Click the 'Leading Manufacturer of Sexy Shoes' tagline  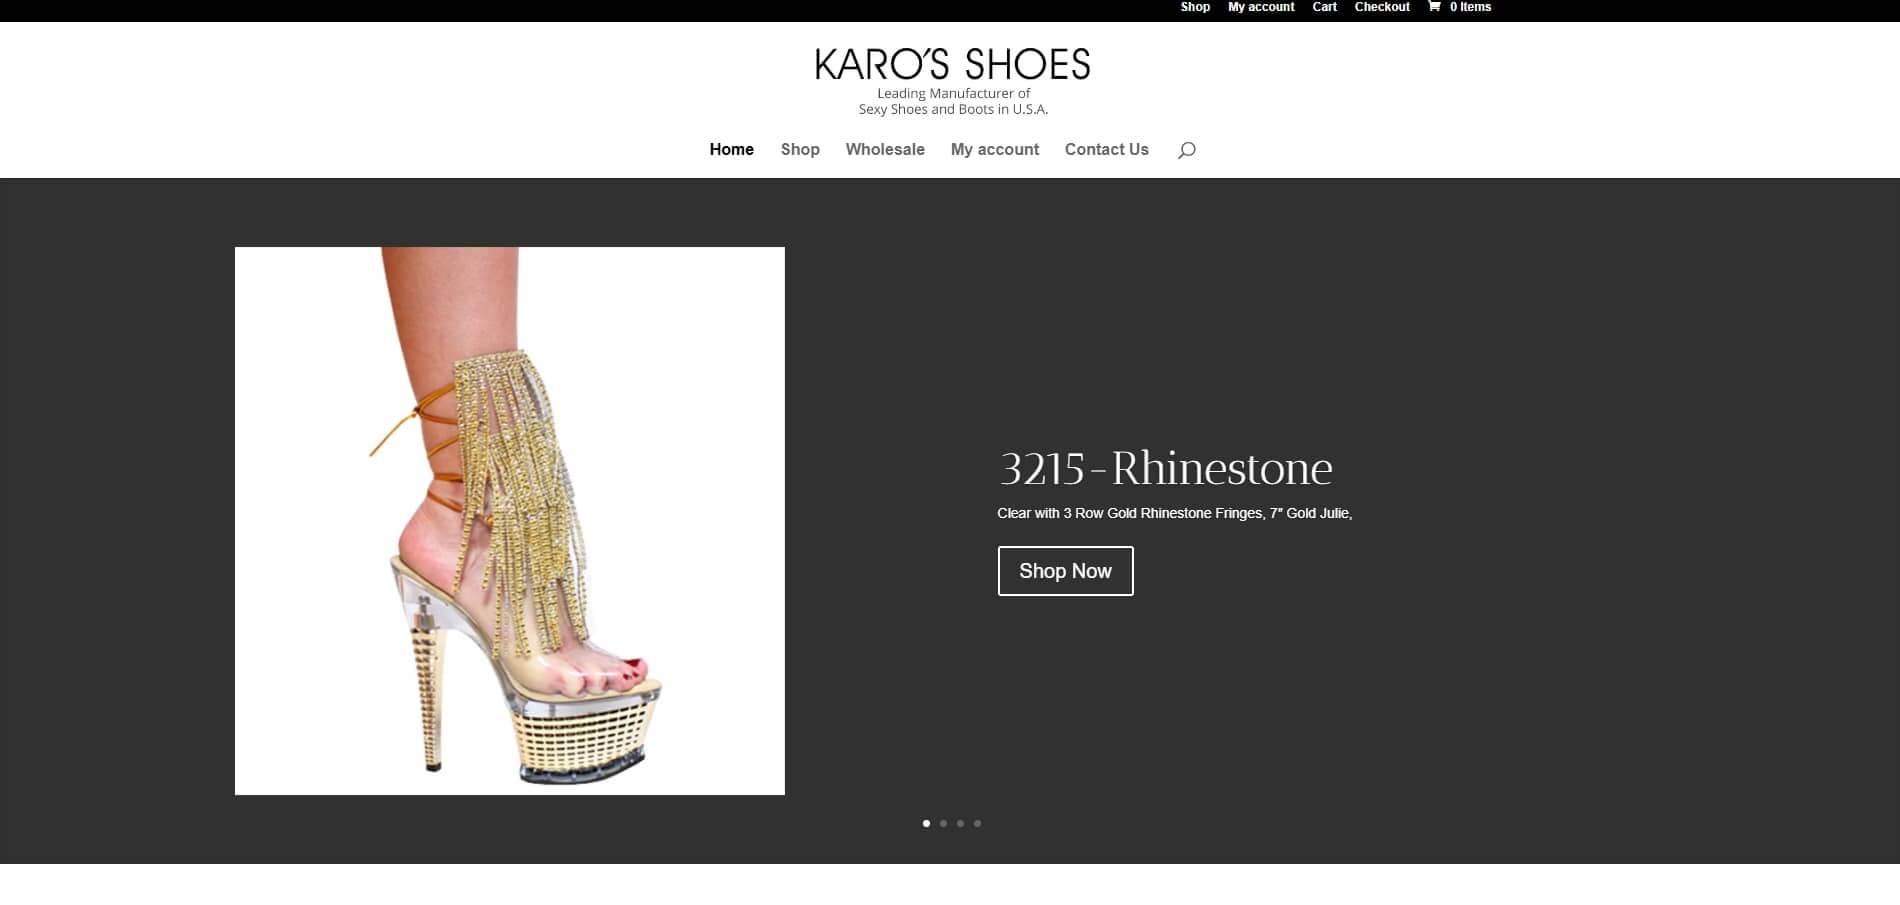953,101
